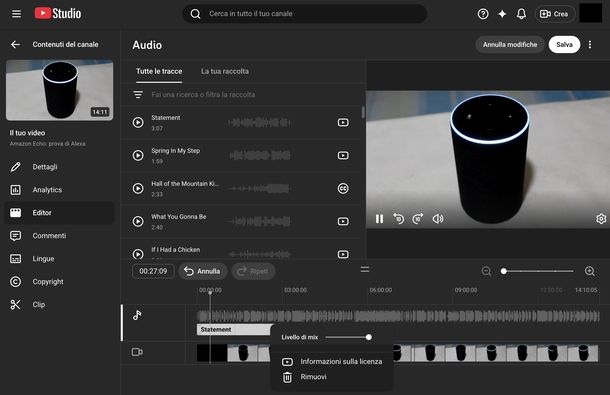Click the video track camera icon

(x=137, y=352)
